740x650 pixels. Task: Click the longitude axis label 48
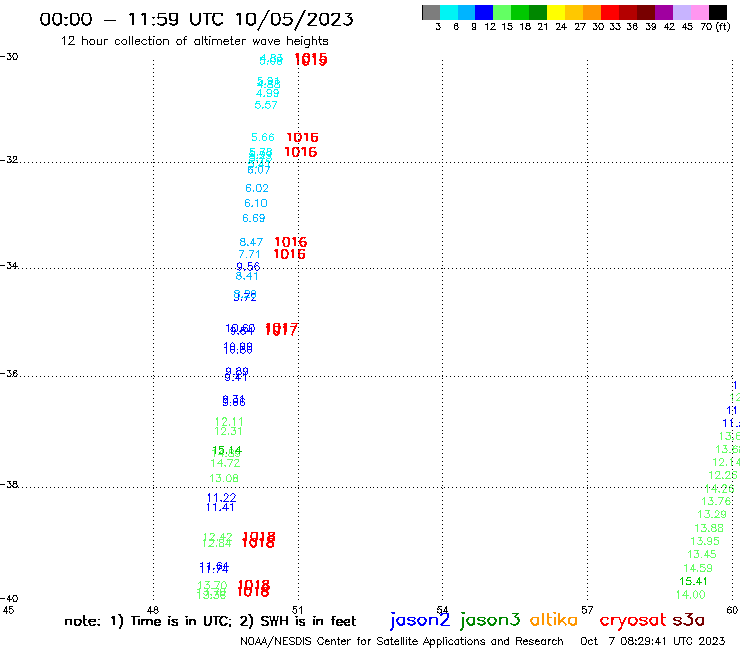[153, 610]
